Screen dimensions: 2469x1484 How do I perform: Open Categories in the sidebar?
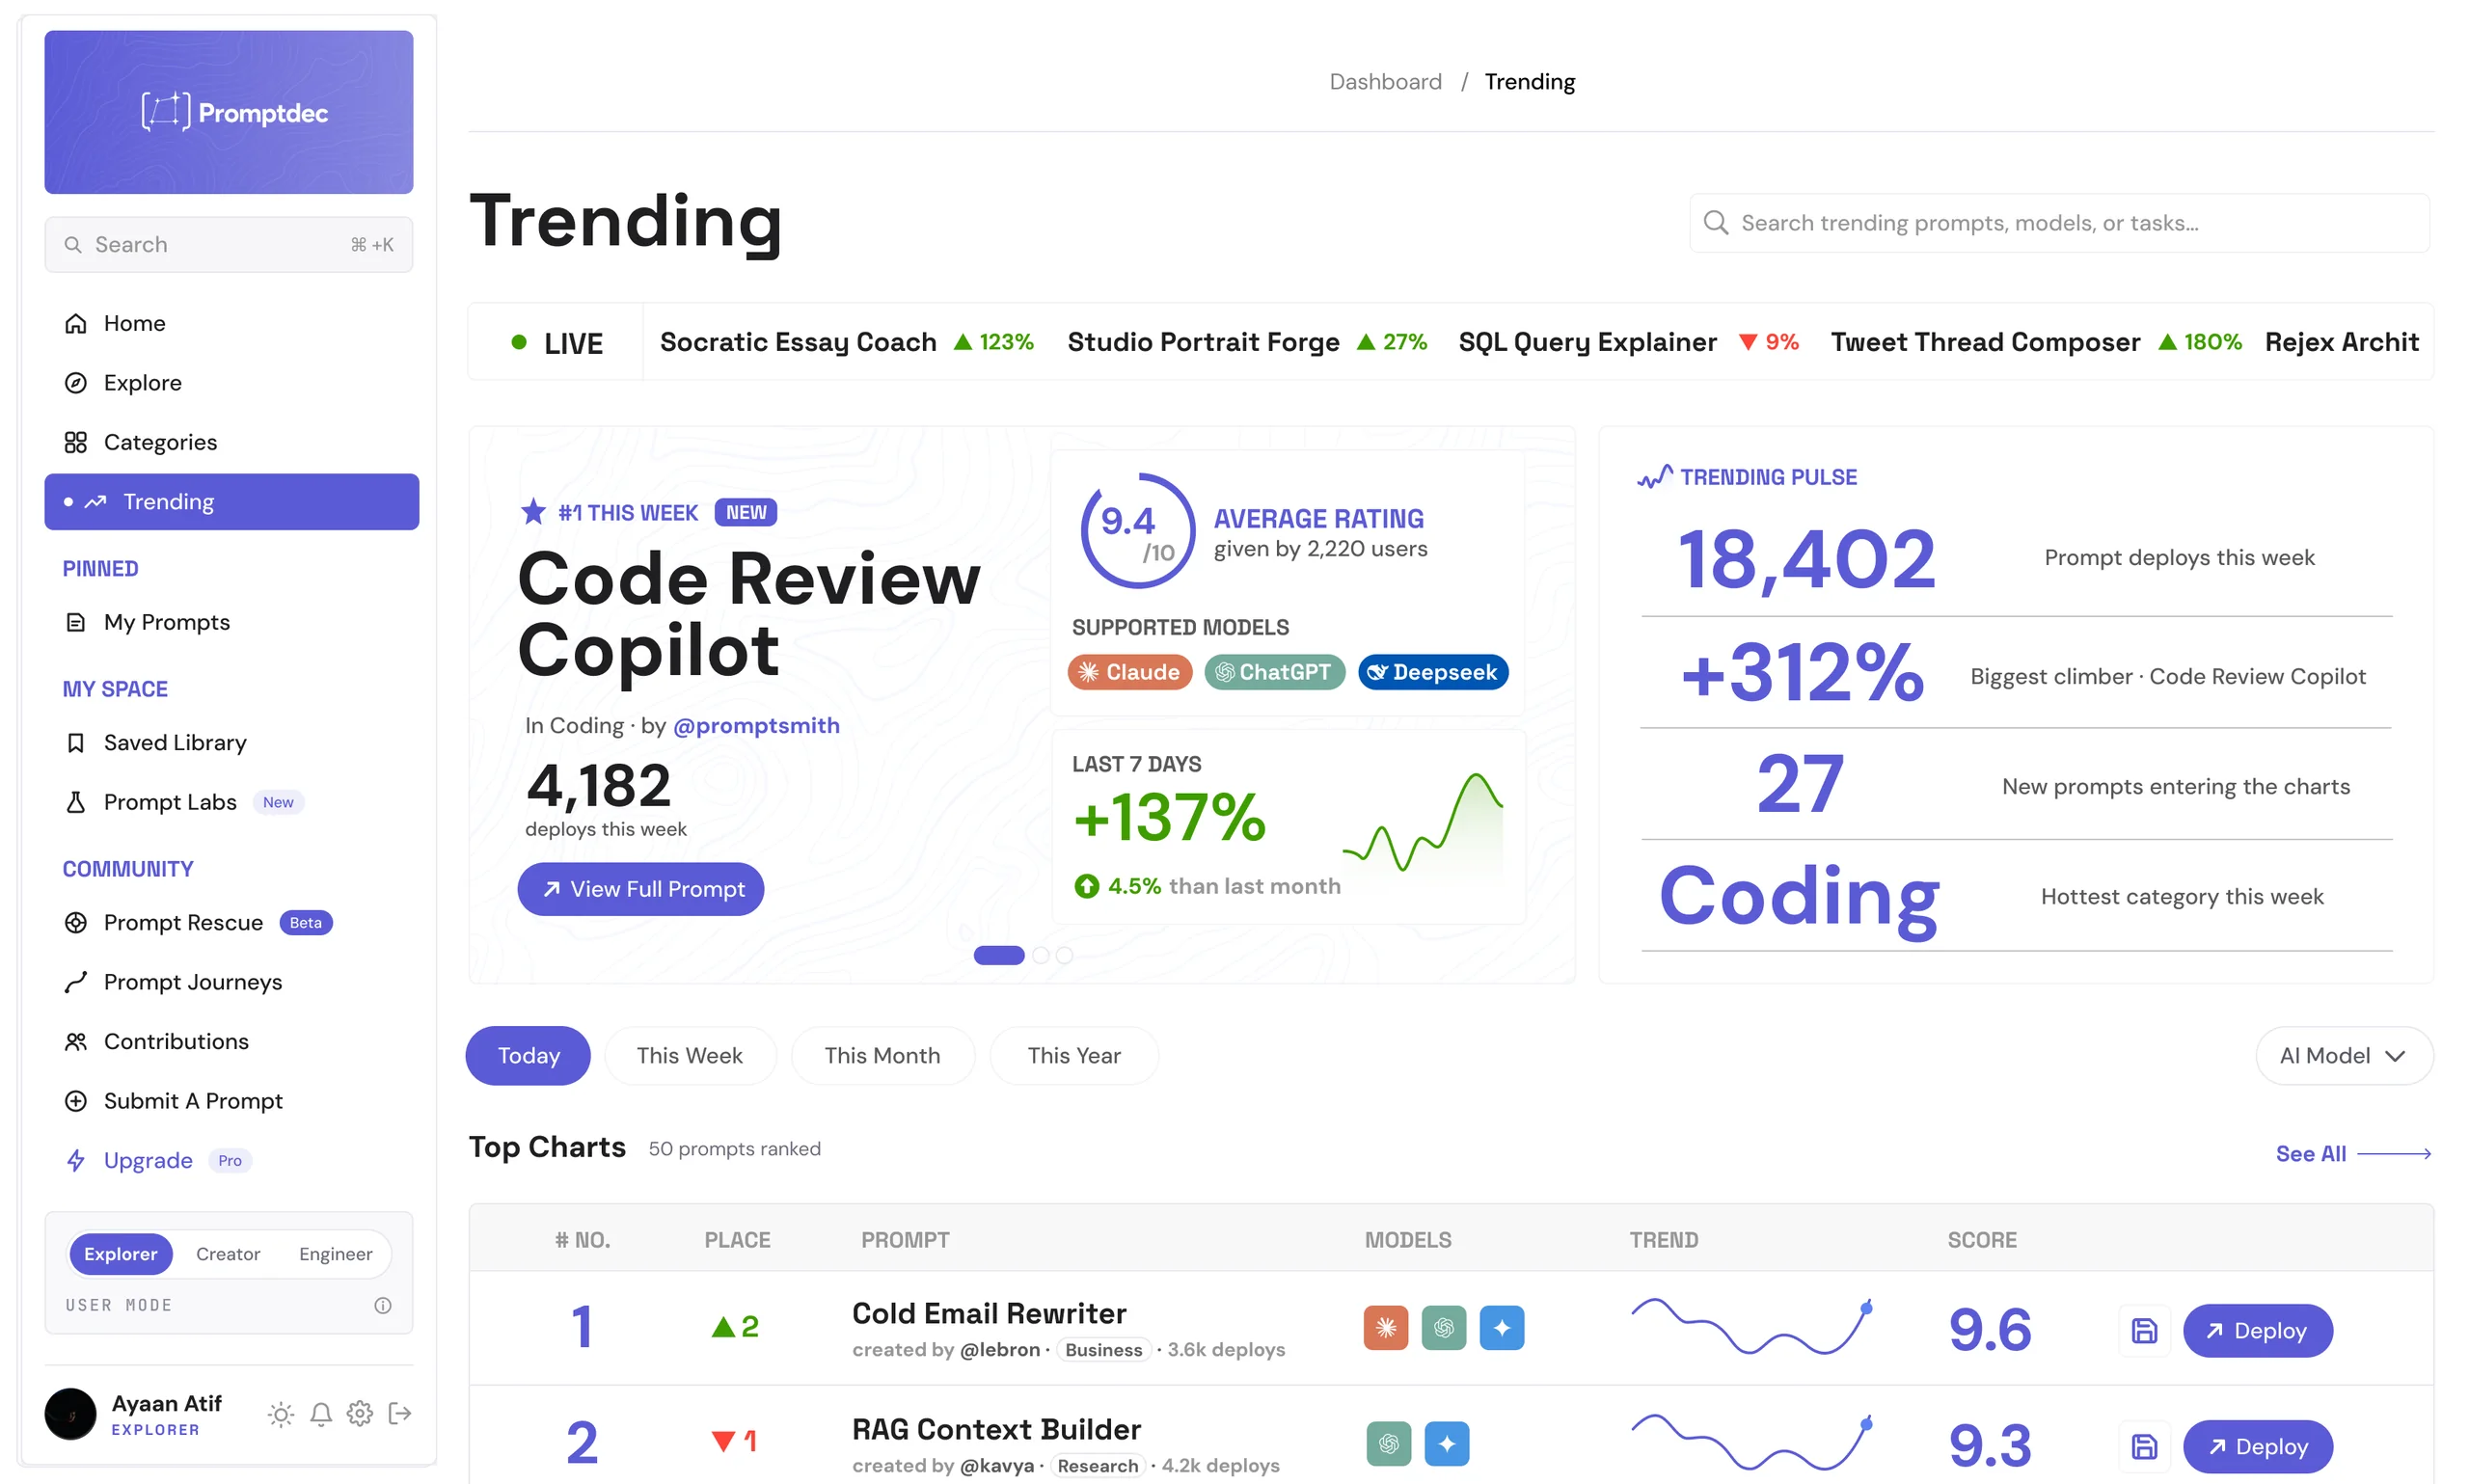click(231, 442)
